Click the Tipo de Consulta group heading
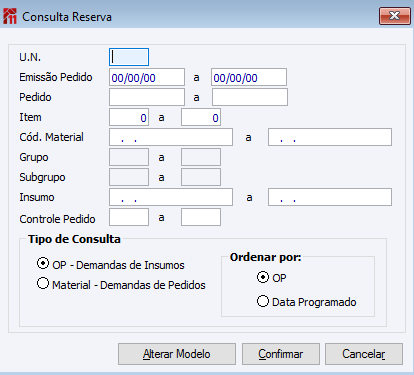This screenshot has height=375, width=414. click(74, 239)
